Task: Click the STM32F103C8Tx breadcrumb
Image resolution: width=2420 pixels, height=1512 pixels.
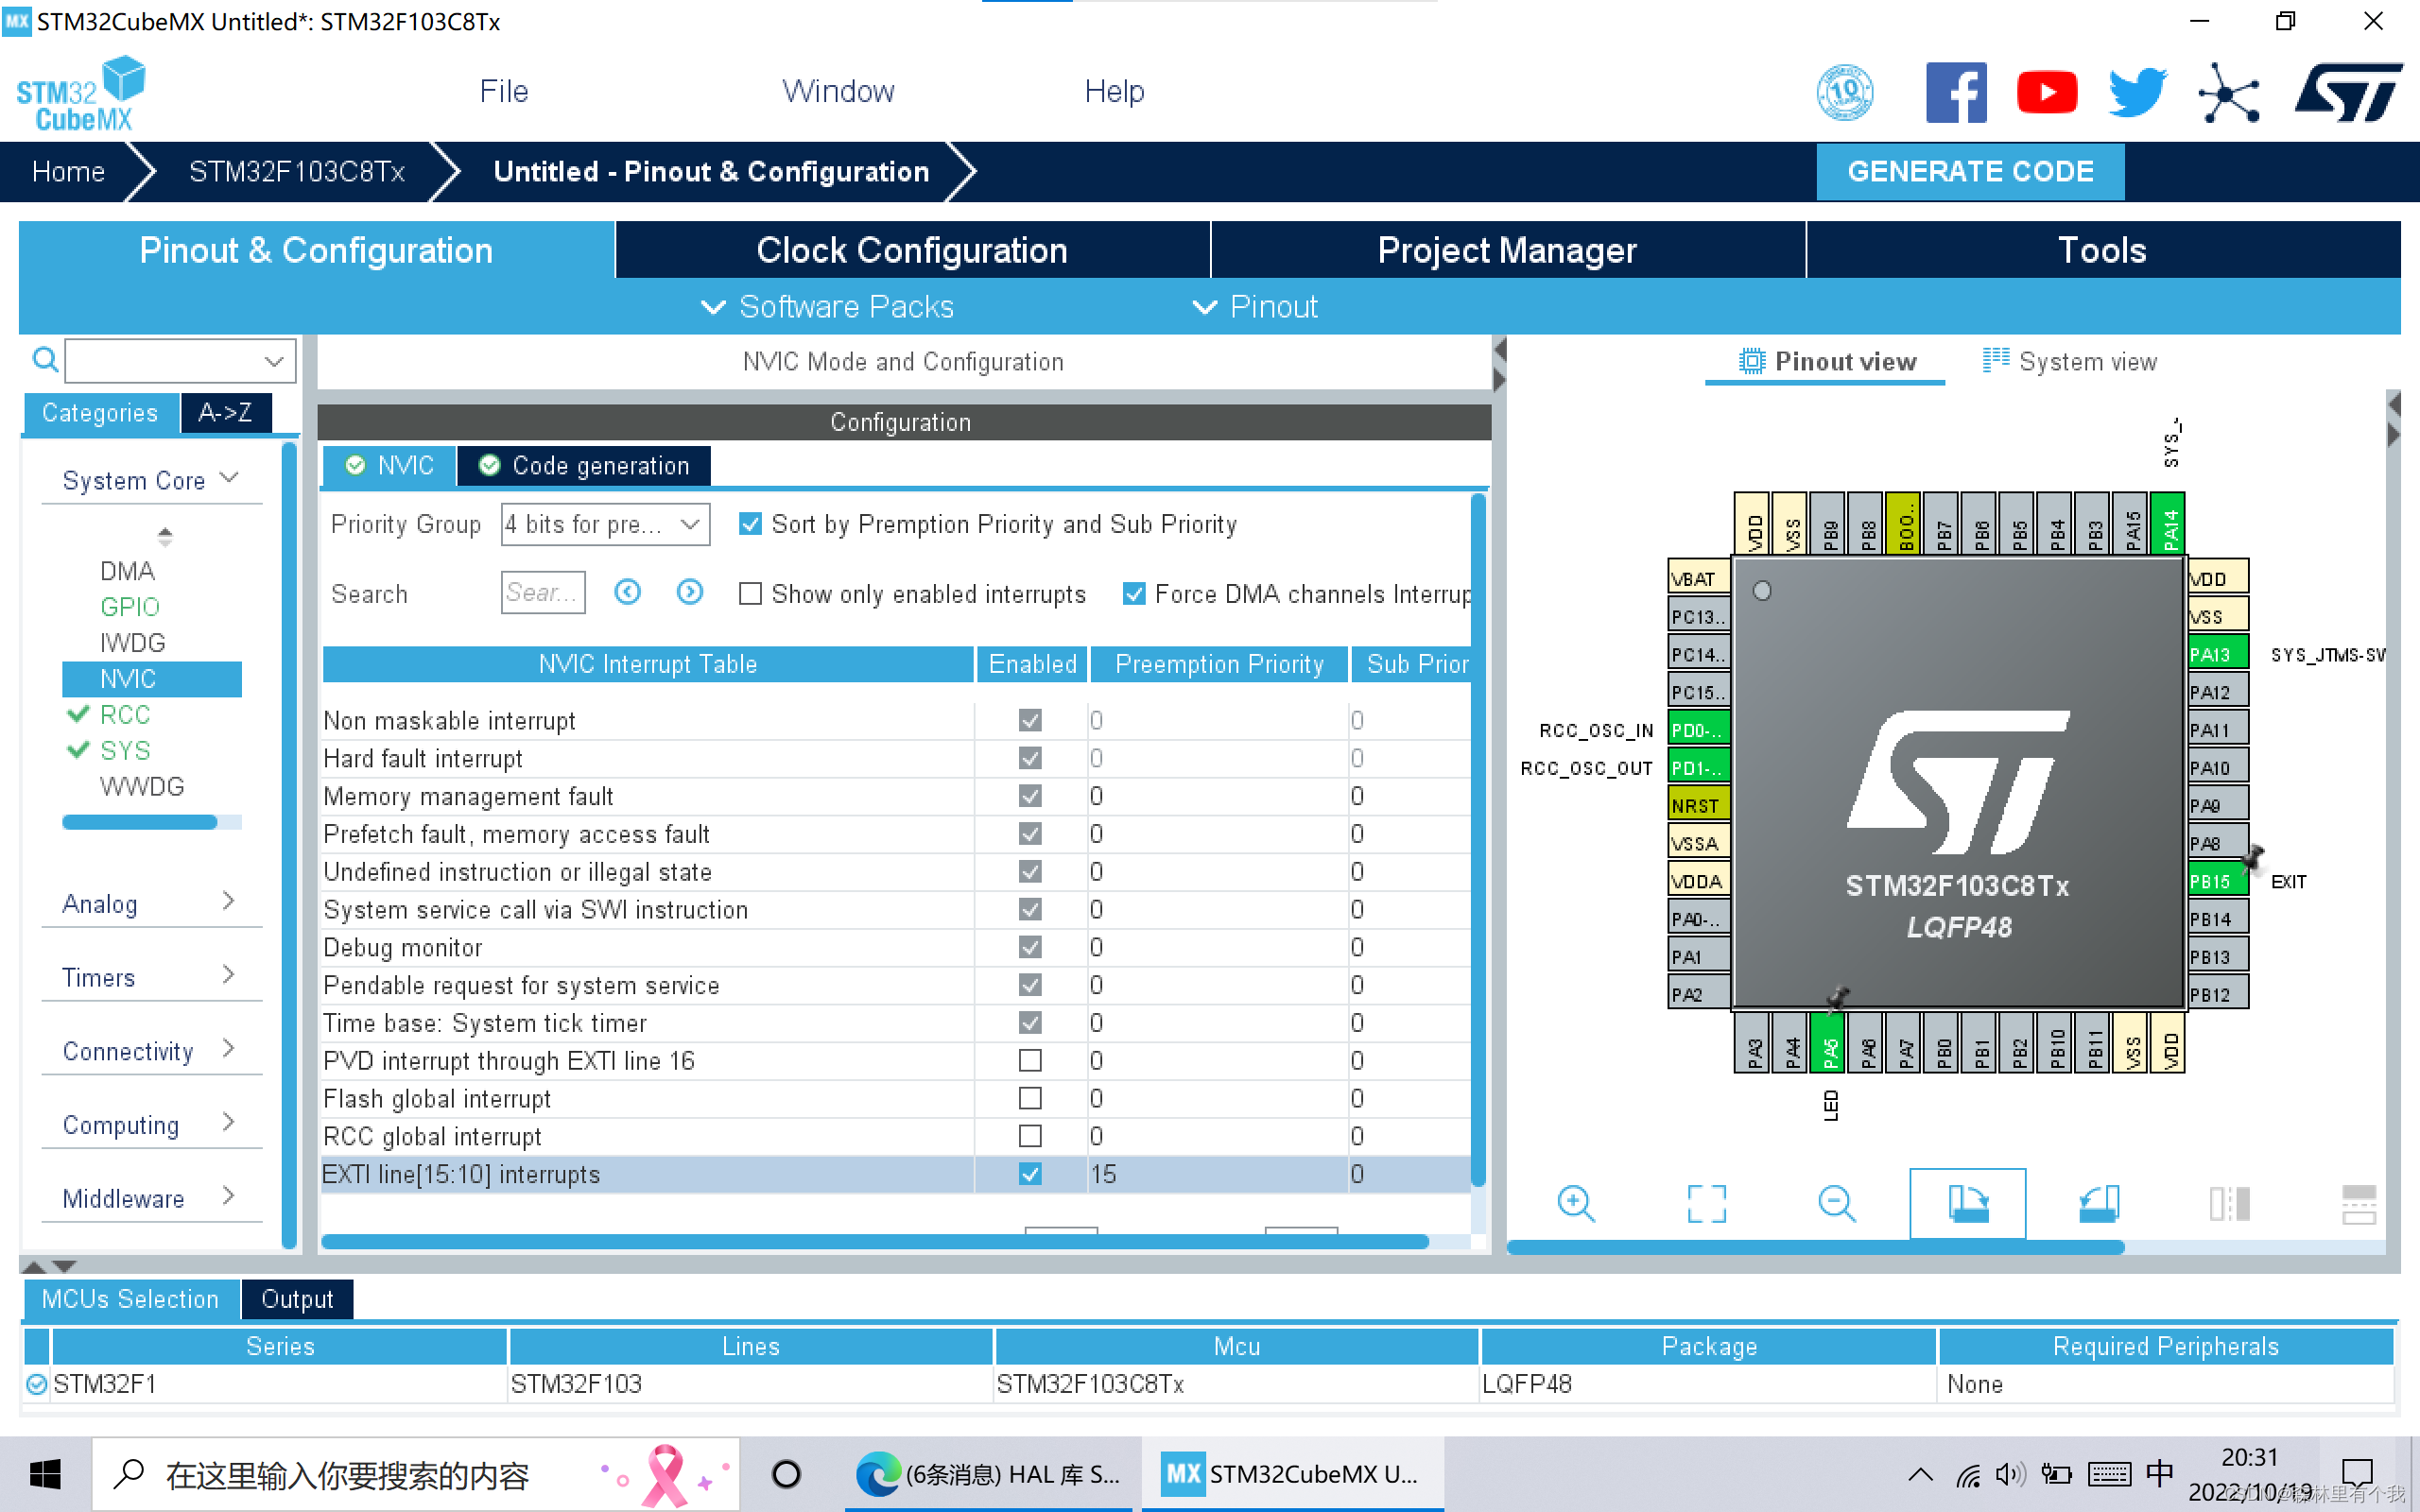Action: click(297, 171)
